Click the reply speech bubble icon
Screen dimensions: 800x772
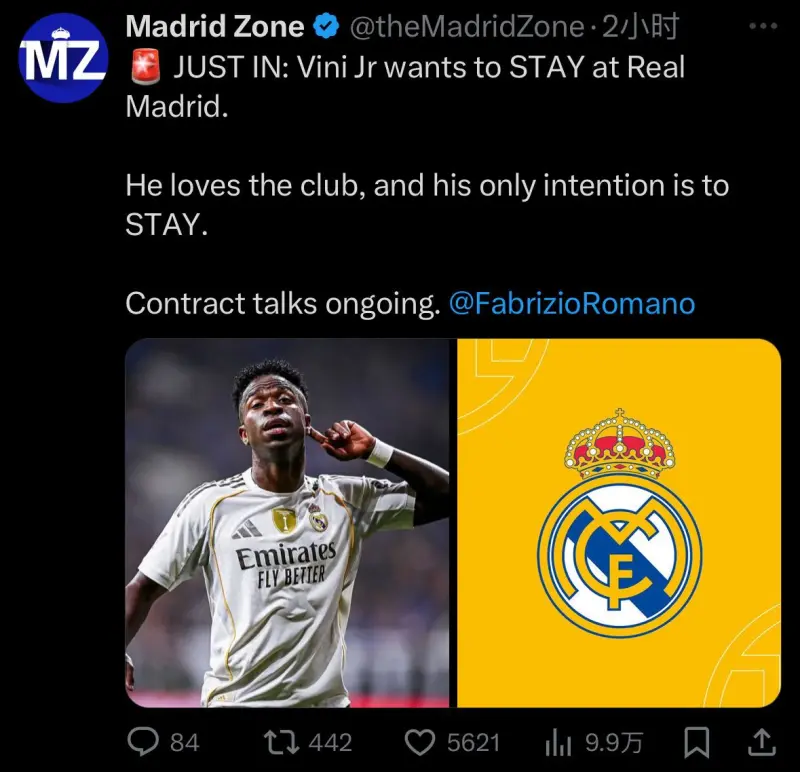coord(143,742)
